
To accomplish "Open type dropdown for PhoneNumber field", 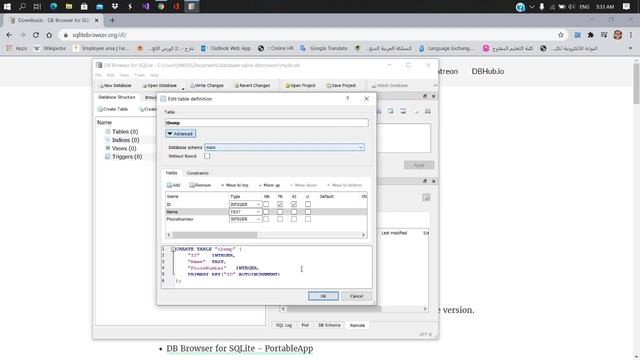I will [x=245, y=219].
